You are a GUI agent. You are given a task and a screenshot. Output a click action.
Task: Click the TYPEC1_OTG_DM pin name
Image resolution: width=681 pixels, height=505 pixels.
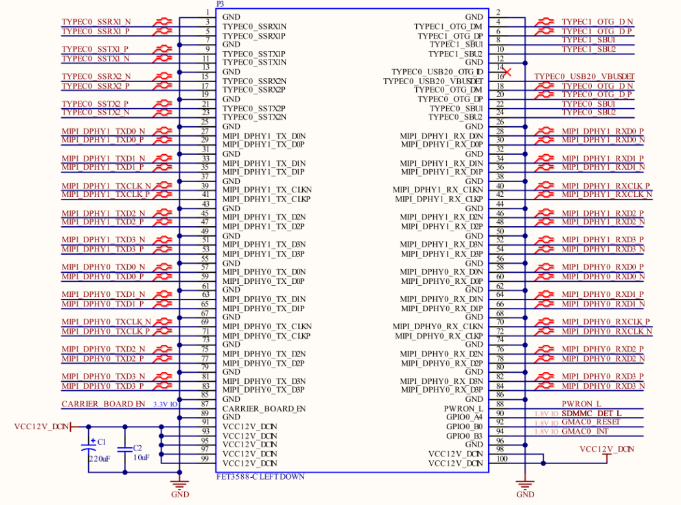pyautogui.click(x=448, y=27)
